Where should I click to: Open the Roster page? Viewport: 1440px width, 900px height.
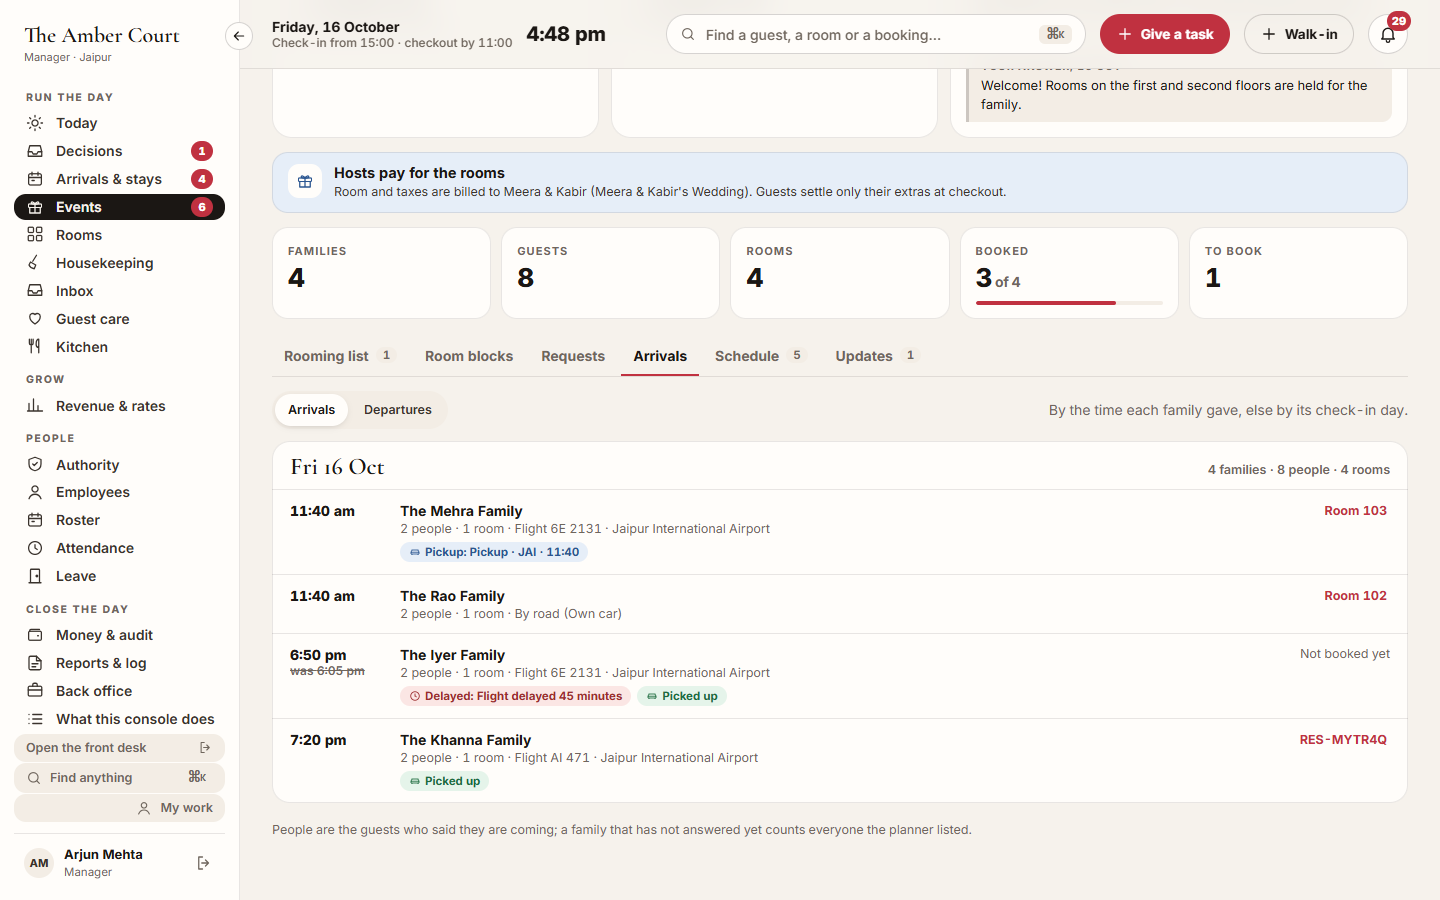pyautogui.click(x=119, y=520)
